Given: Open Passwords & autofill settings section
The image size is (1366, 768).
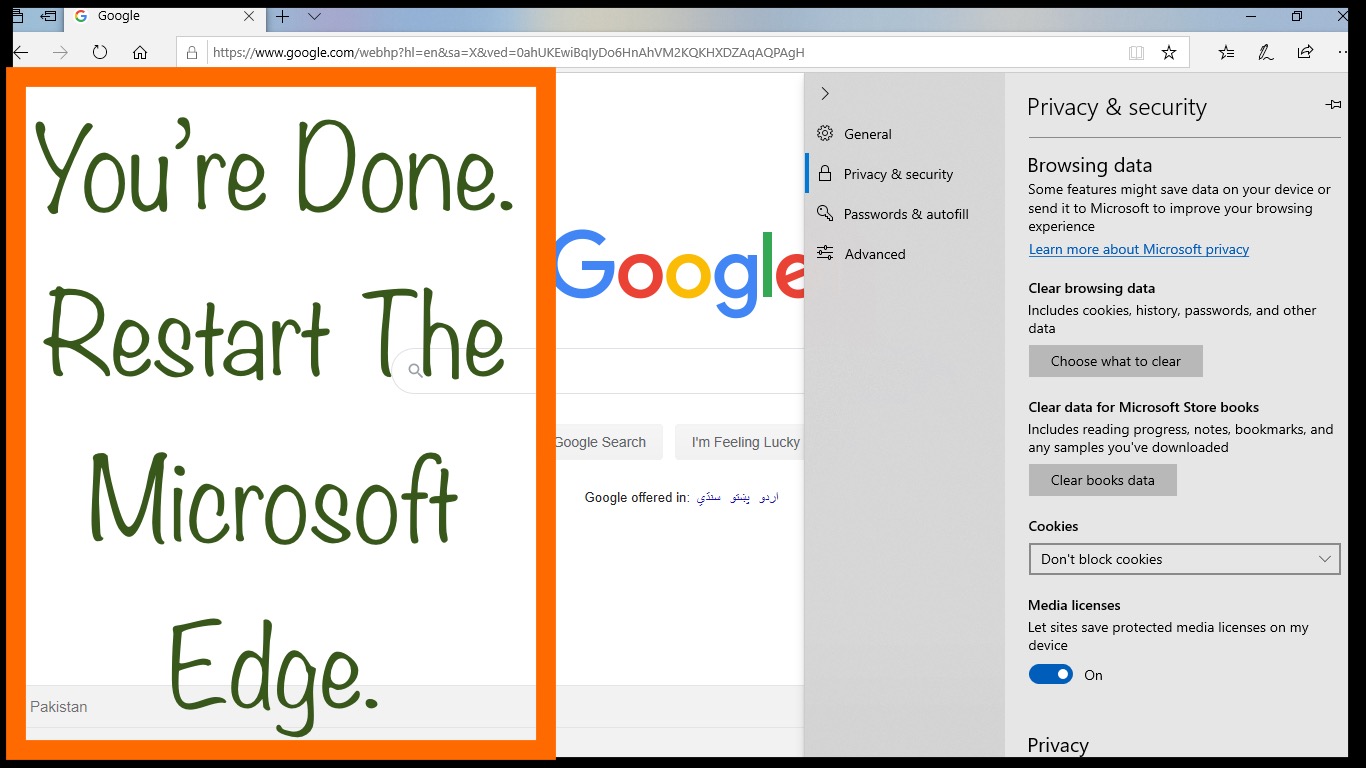Looking at the screenshot, I should (904, 214).
